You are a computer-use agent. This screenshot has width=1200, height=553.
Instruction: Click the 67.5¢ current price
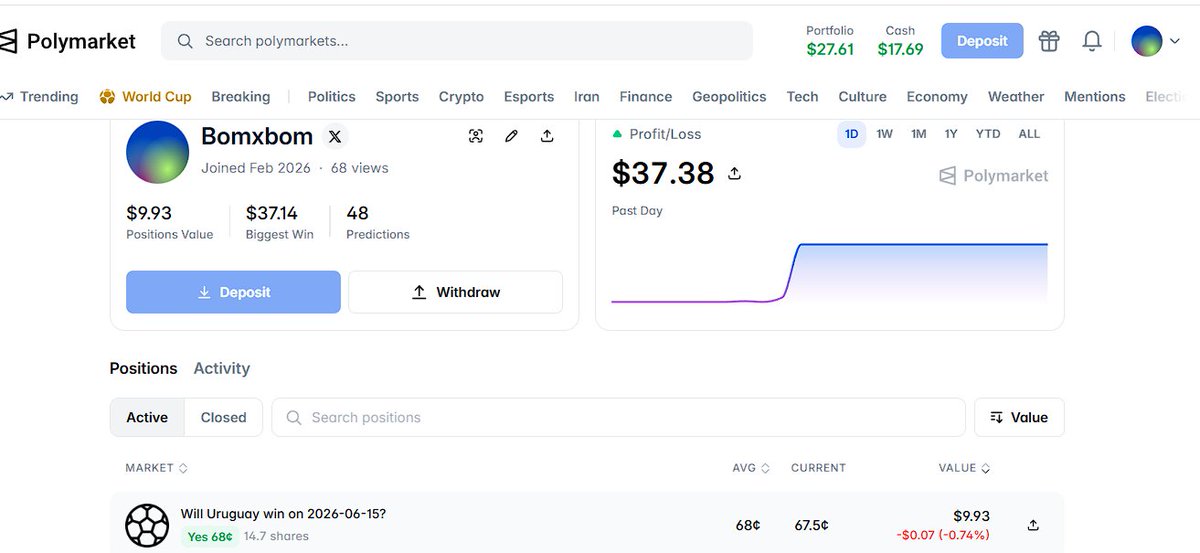[x=811, y=525]
